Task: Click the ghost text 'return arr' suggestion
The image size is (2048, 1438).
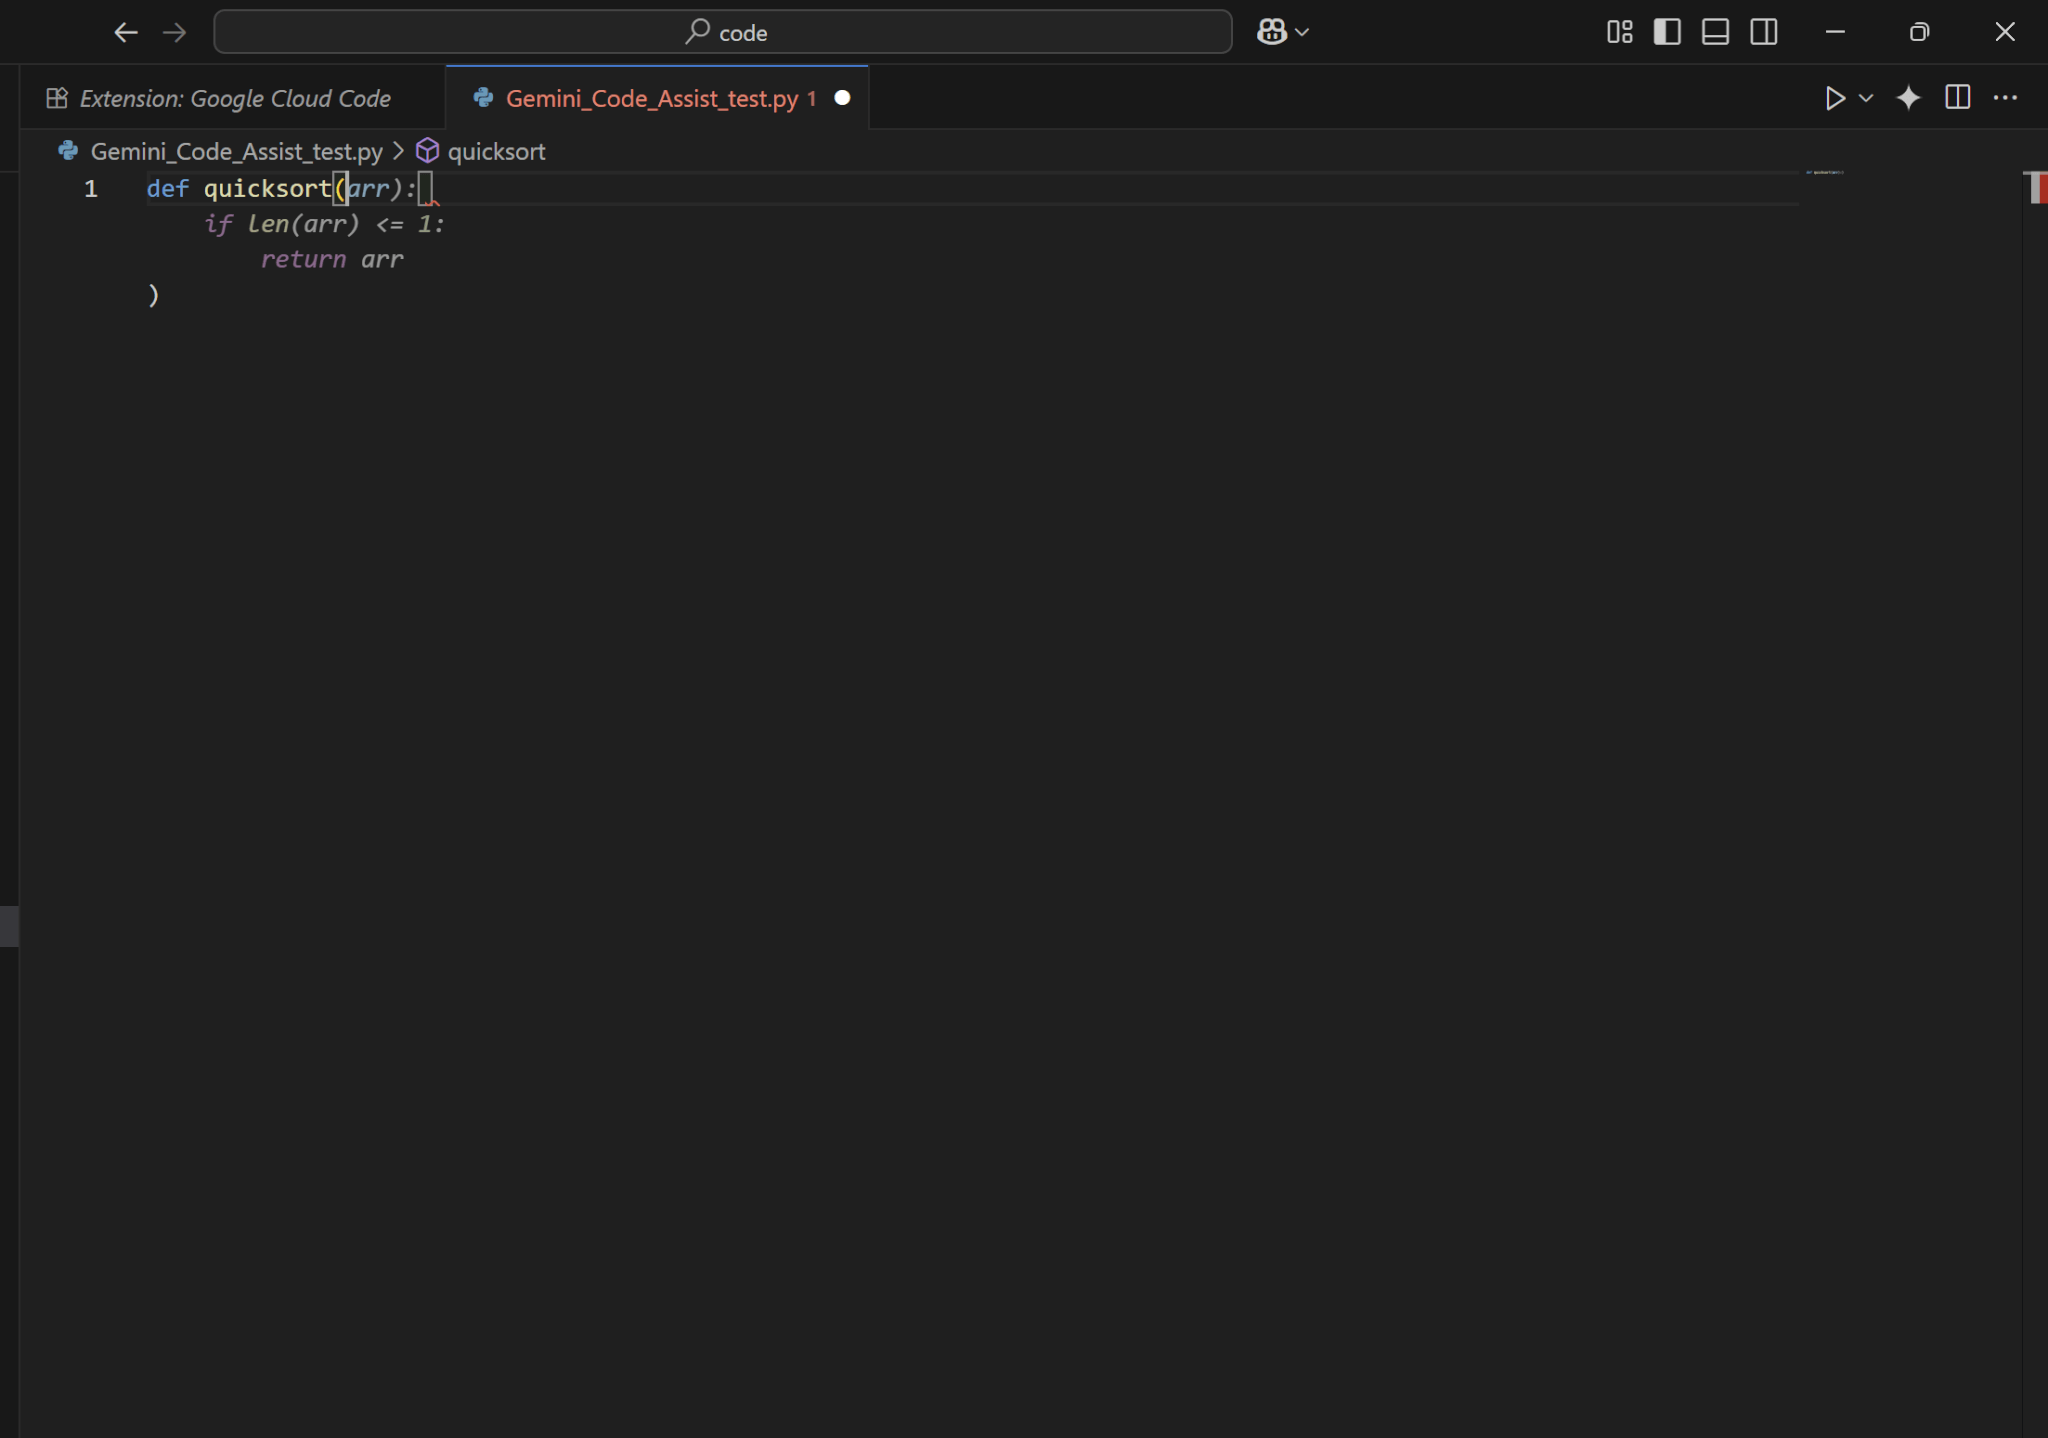Action: click(332, 260)
